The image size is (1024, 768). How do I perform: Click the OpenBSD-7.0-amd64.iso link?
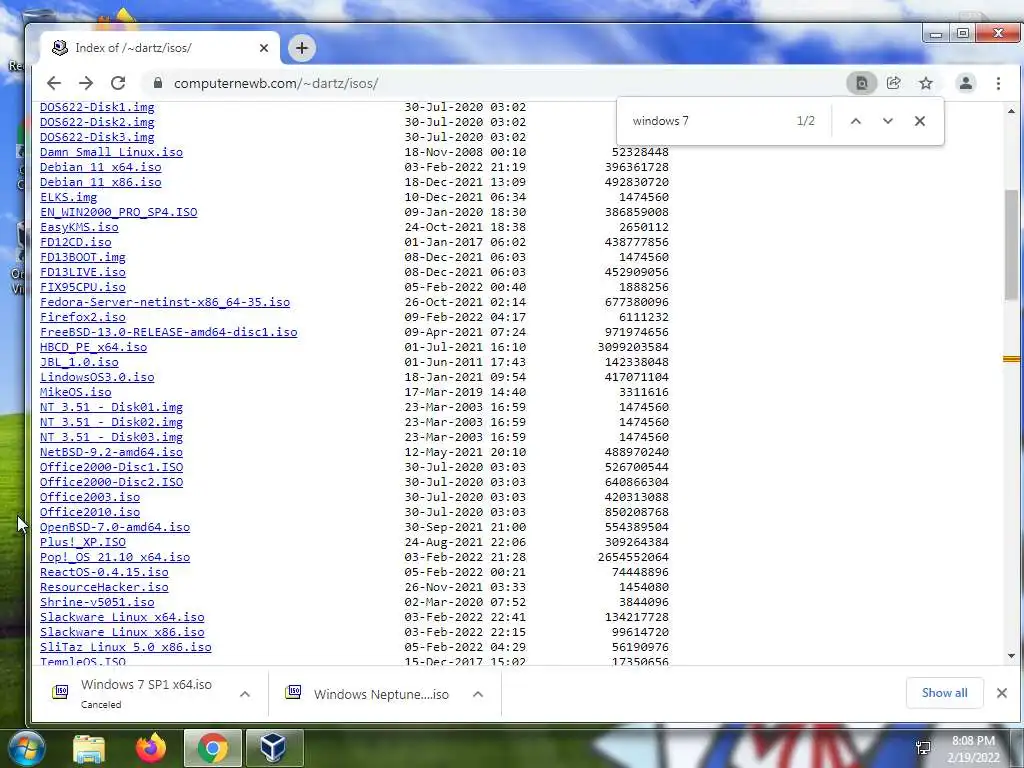point(115,528)
